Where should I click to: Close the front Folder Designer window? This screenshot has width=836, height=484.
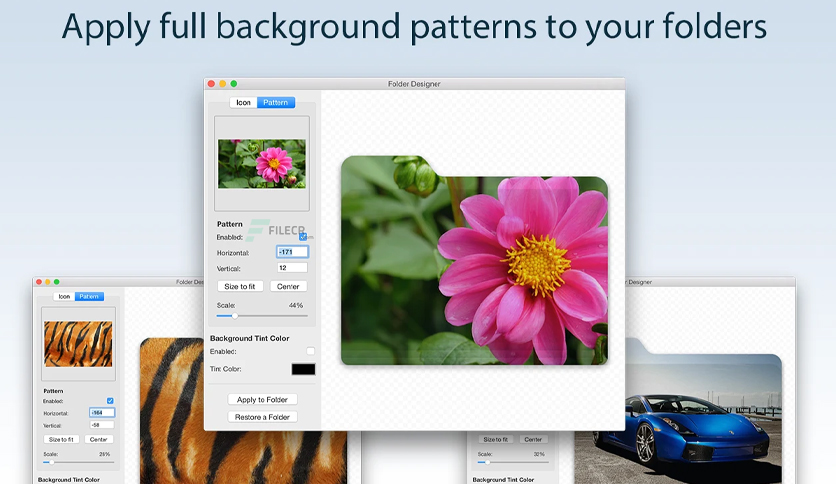point(211,84)
